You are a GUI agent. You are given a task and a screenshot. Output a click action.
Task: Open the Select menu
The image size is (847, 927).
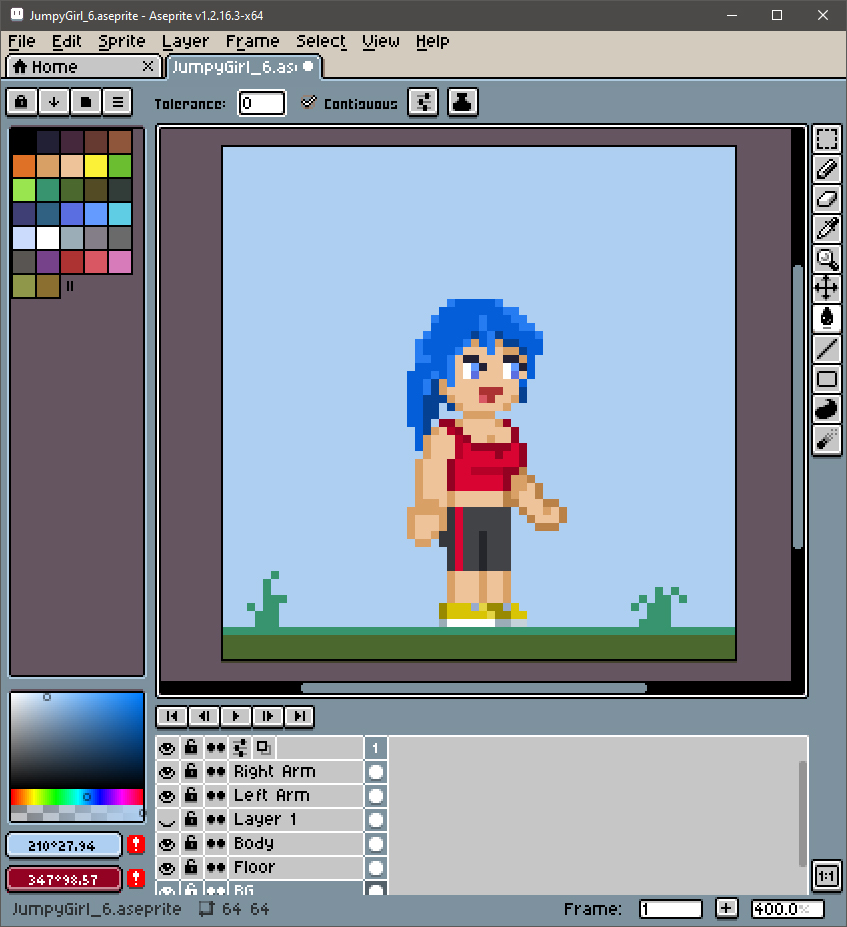(x=321, y=41)
